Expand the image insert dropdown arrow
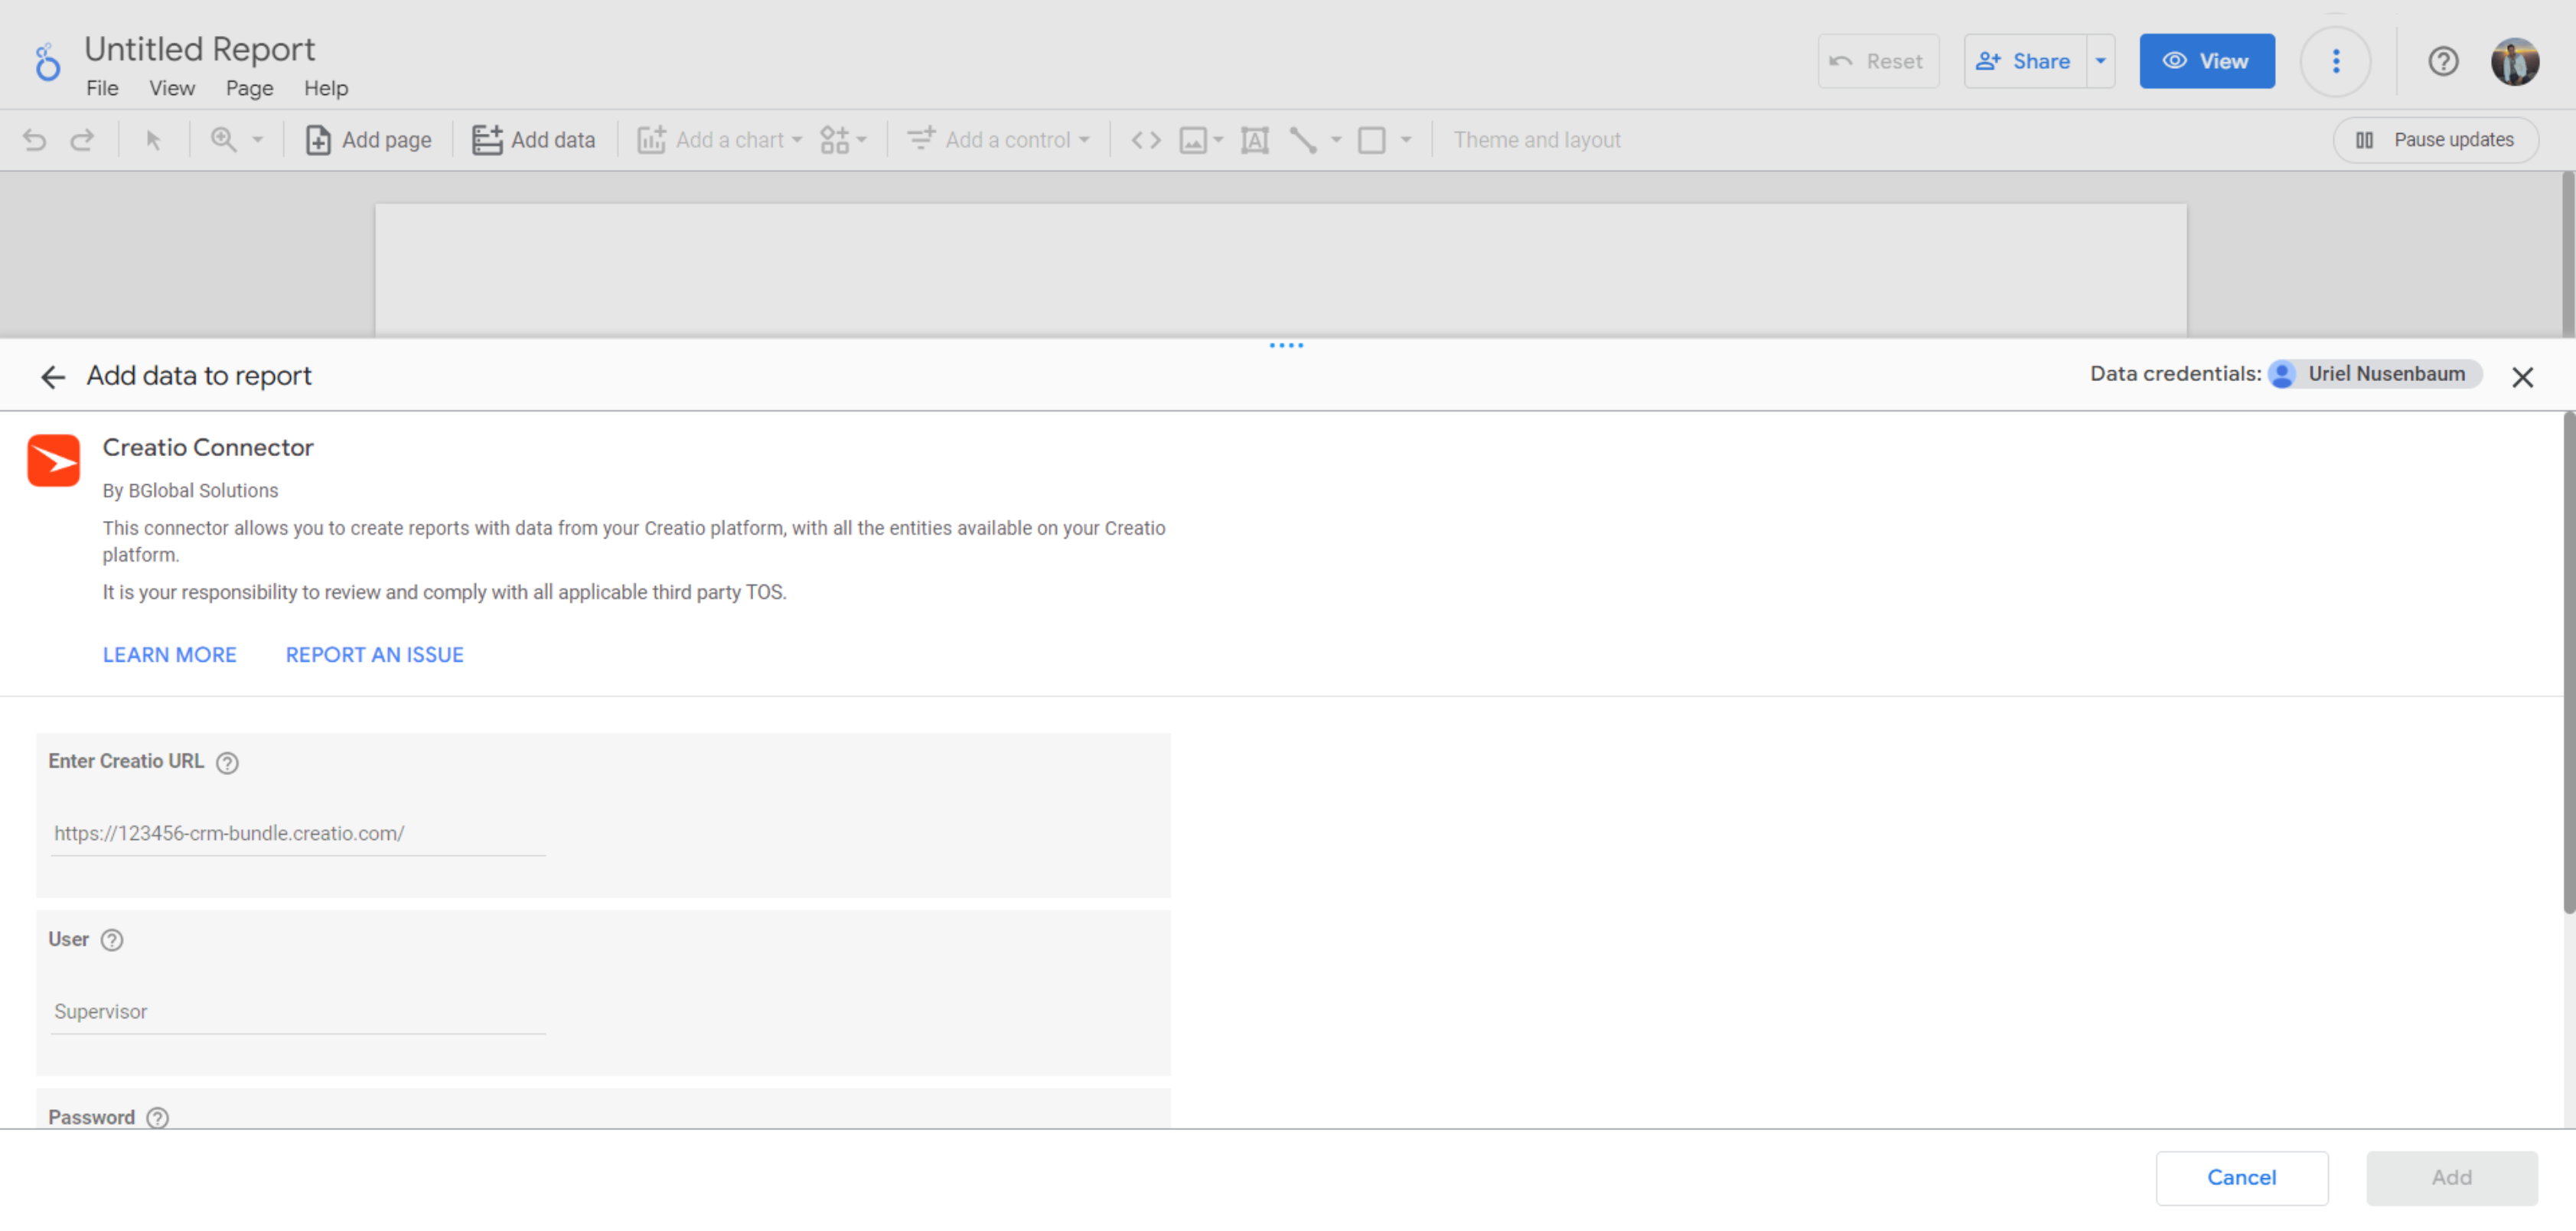The image size is (2576, 1231). [x=1218, y=140]
